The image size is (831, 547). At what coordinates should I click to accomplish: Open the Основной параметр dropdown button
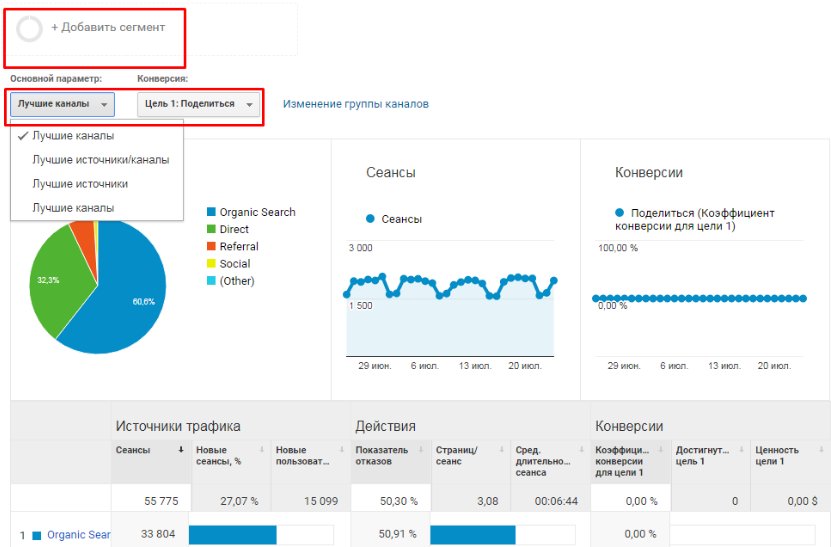(63, 104)
